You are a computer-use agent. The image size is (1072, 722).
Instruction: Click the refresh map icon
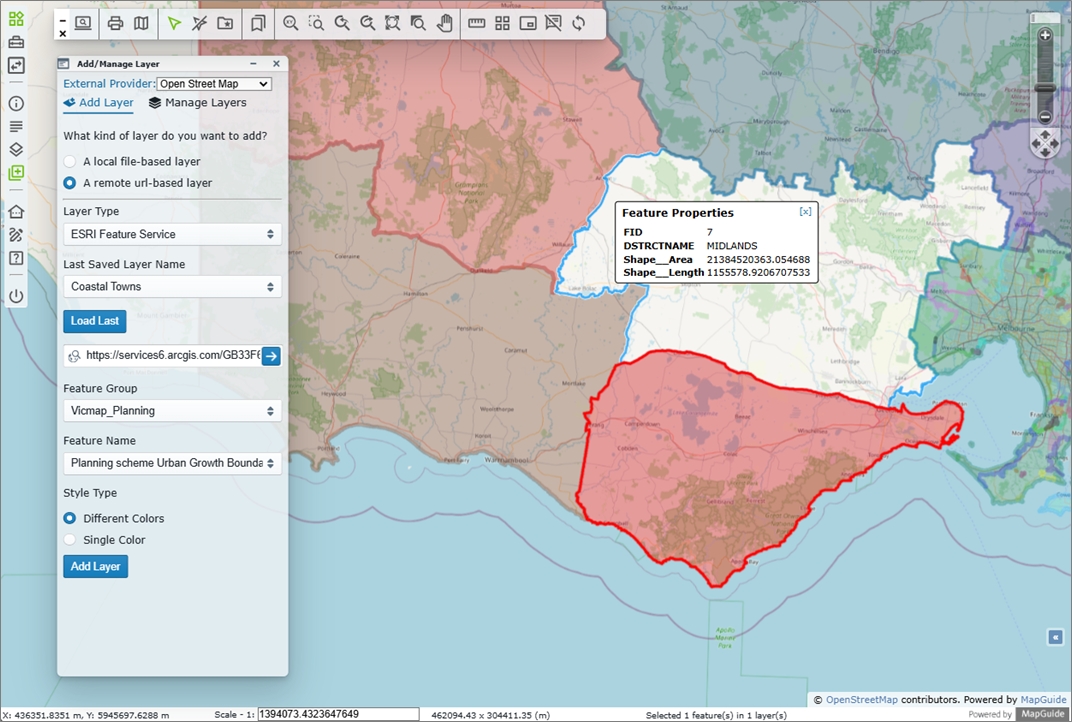[x=579, y=23]
